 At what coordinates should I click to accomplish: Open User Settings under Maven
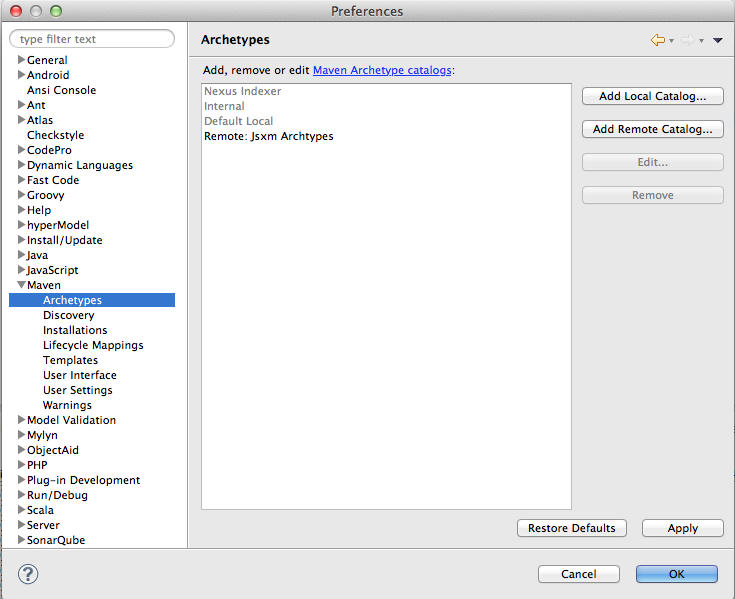[x=77, y=390]
